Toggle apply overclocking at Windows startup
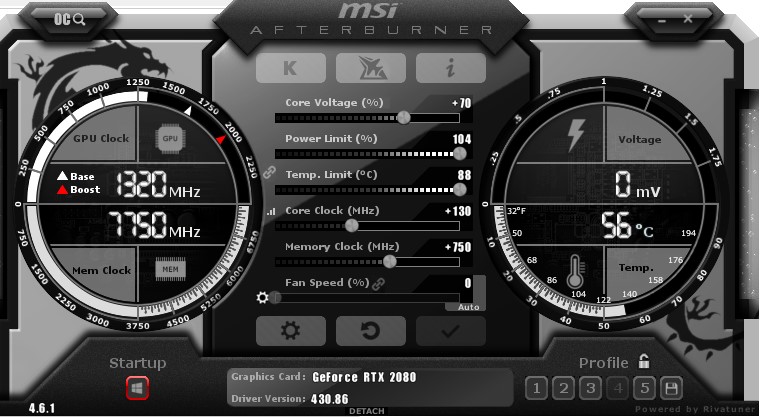 pyautogui.click(x=138, y=388)
